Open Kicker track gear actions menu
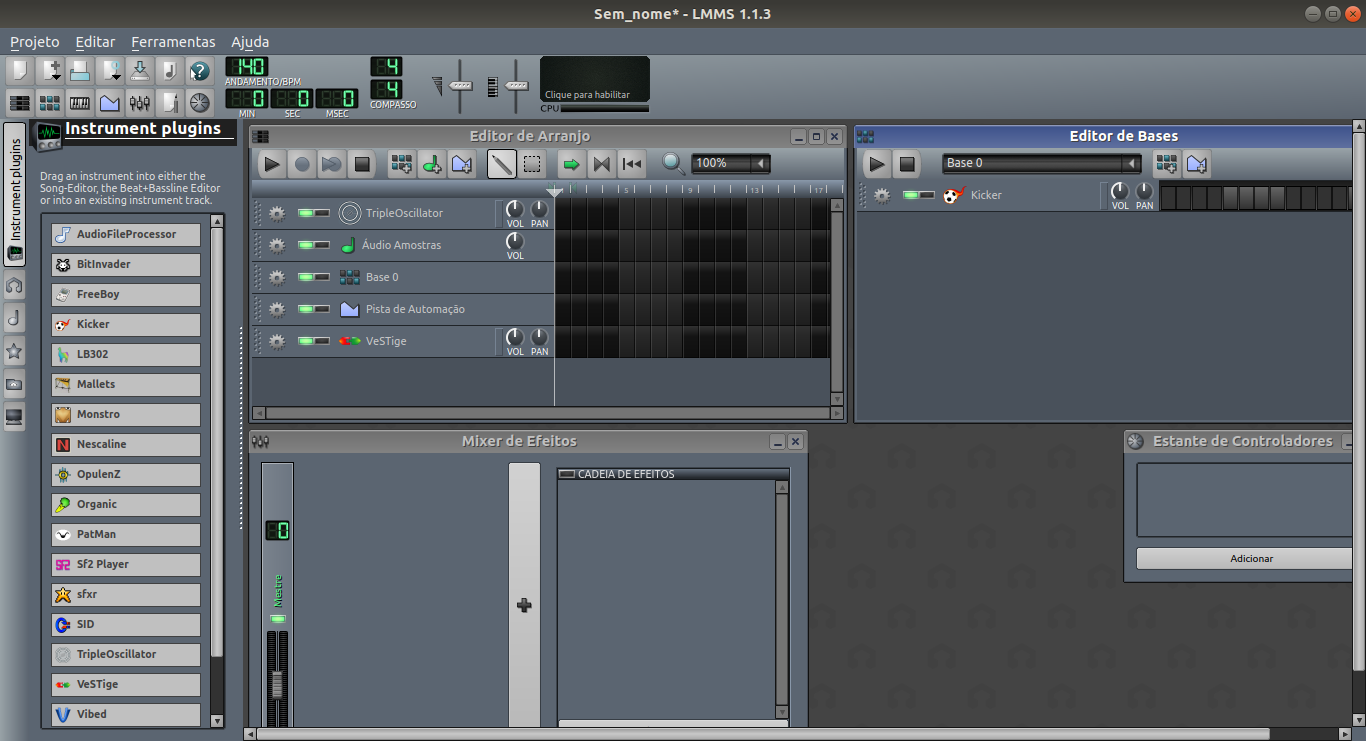Screen dimensions: 1366x741 (x=881, y=195)
